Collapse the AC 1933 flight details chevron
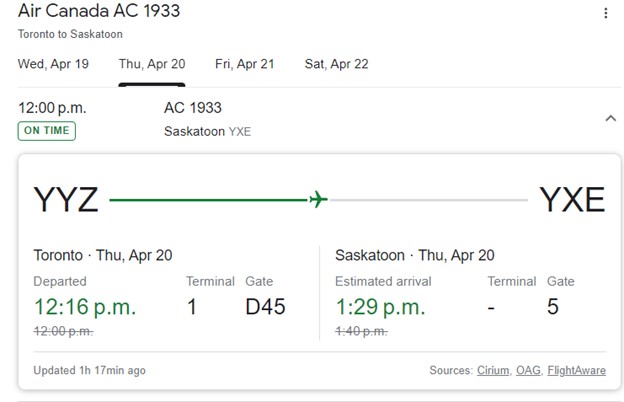Screen dimensions: 624x402 [x=610, y=119]
